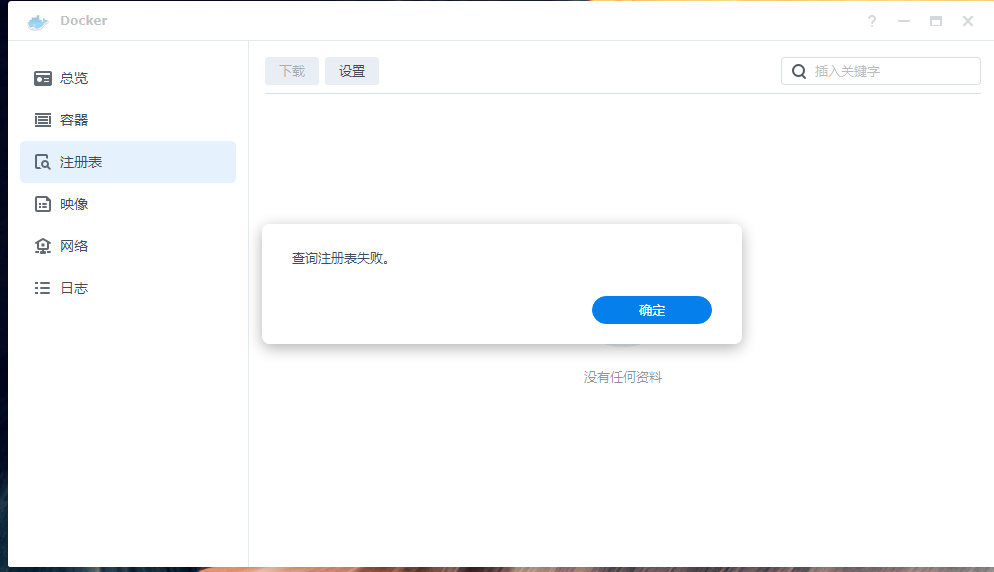Click the 容器 container list icon
Screen dimensions: 994x572
click(x=43, y=120)
